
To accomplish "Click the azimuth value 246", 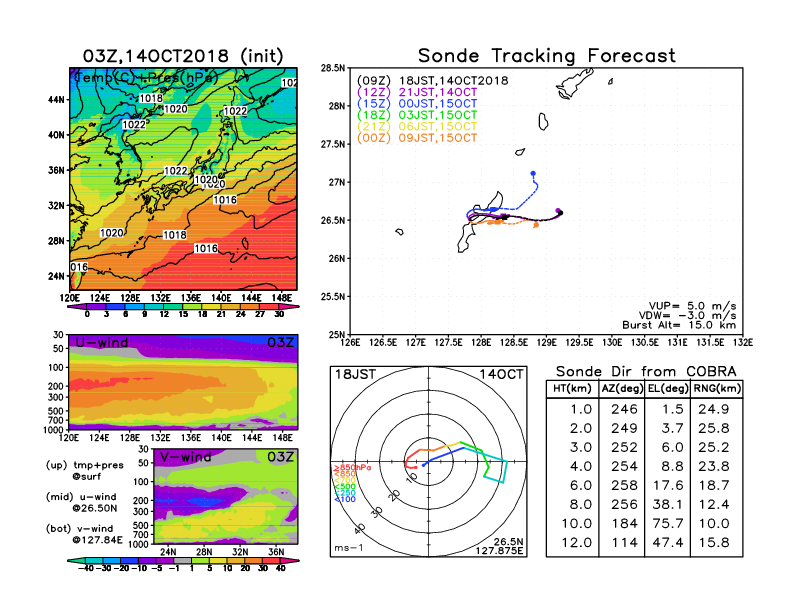I will click(x=624, y=409).
